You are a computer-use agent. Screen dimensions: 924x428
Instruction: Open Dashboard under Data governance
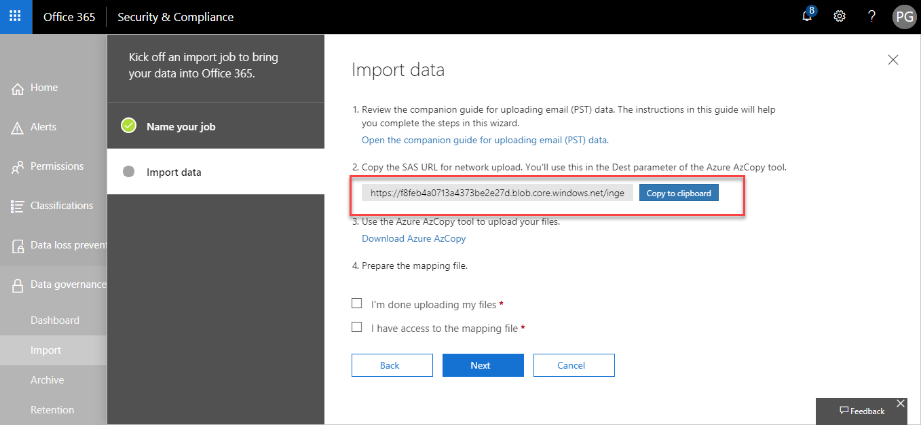[53, 320]
